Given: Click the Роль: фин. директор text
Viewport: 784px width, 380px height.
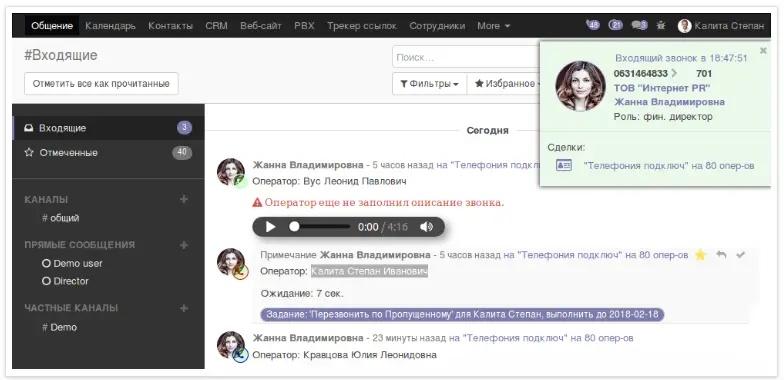Looking at the screenshot, I should tap(663, 116).
